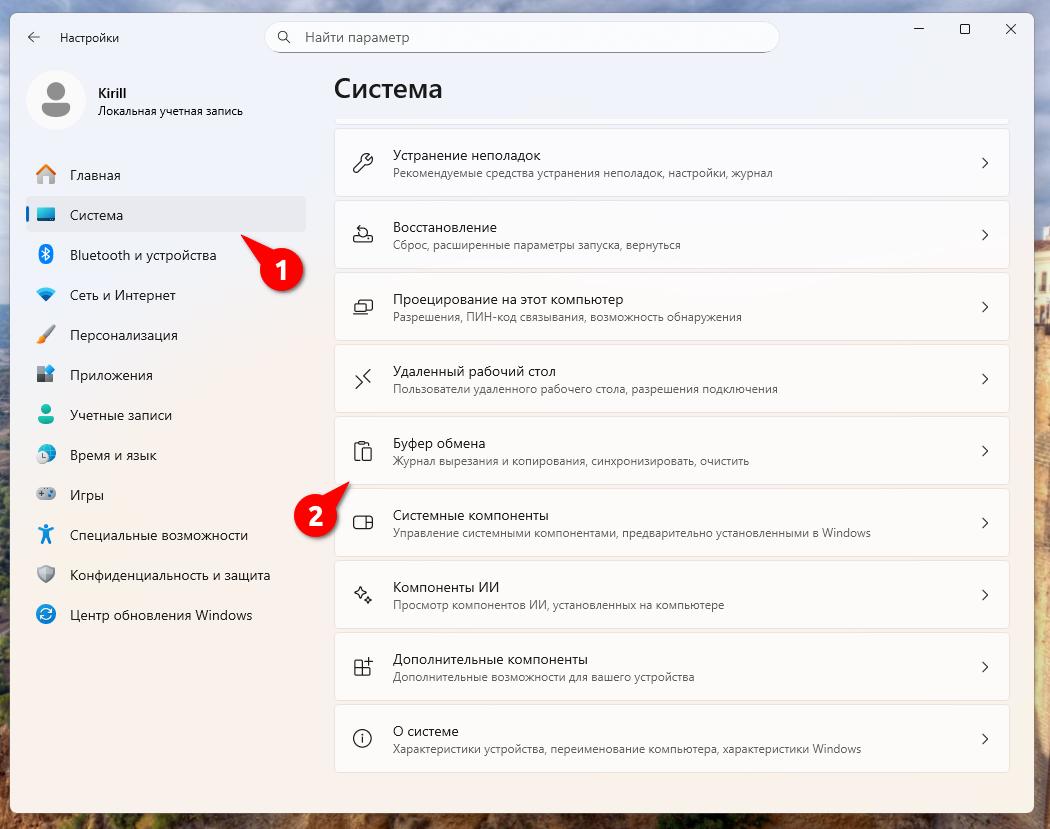Expand the Дополнительные компоненты row chevron
Image resolution: width=1050 pixels, height=829 pixels.
(985, 667)
